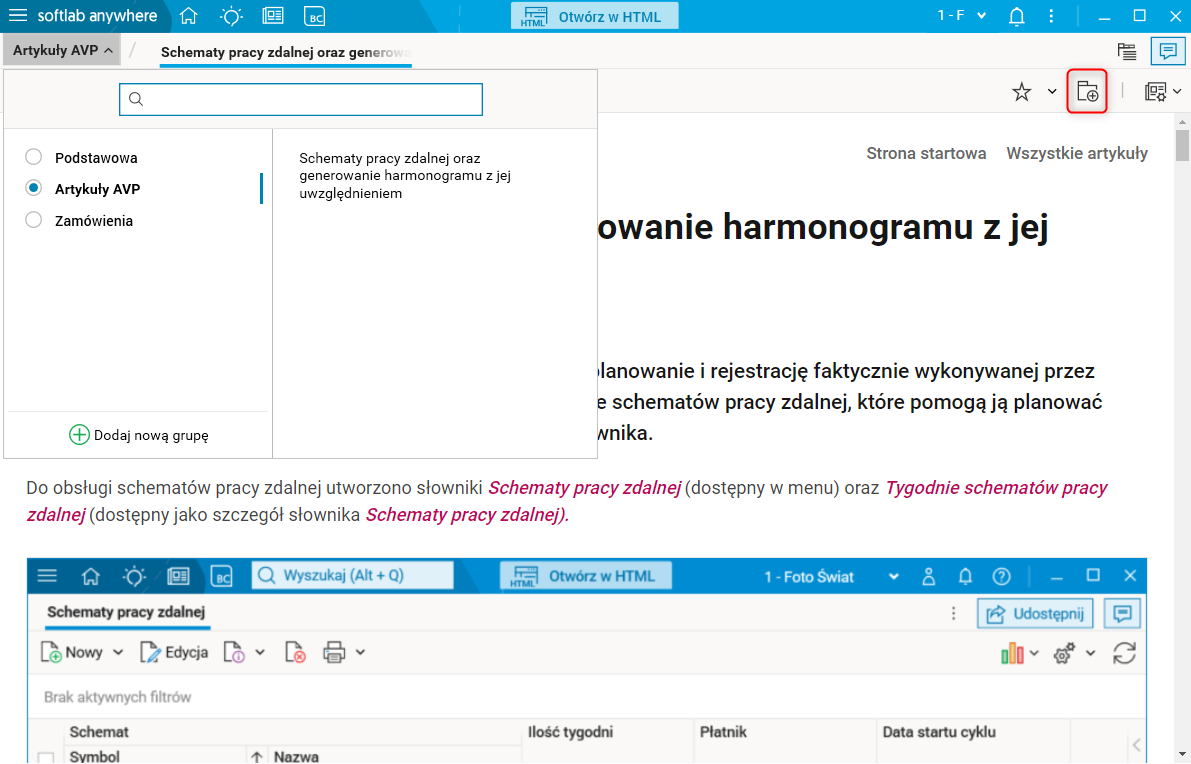Click the lightbulb ideas icon in top bar
The width and height of the screenshot is (1191, 764).
[x=231, y=16]
